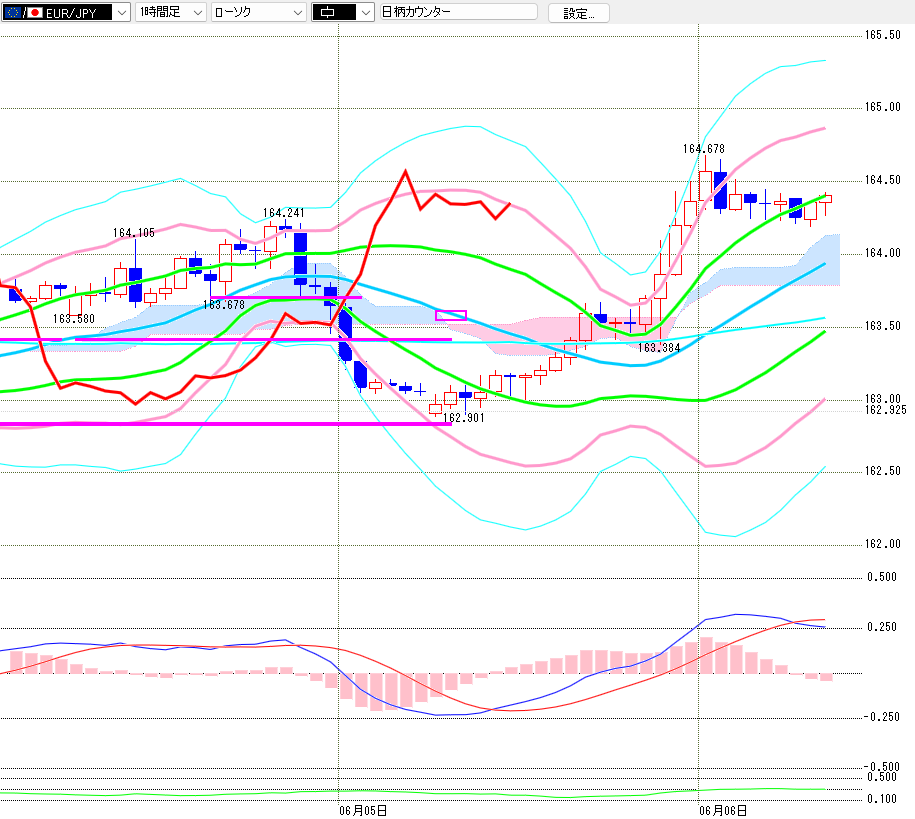Select the 164.241 price label

(x=284, y=213)
